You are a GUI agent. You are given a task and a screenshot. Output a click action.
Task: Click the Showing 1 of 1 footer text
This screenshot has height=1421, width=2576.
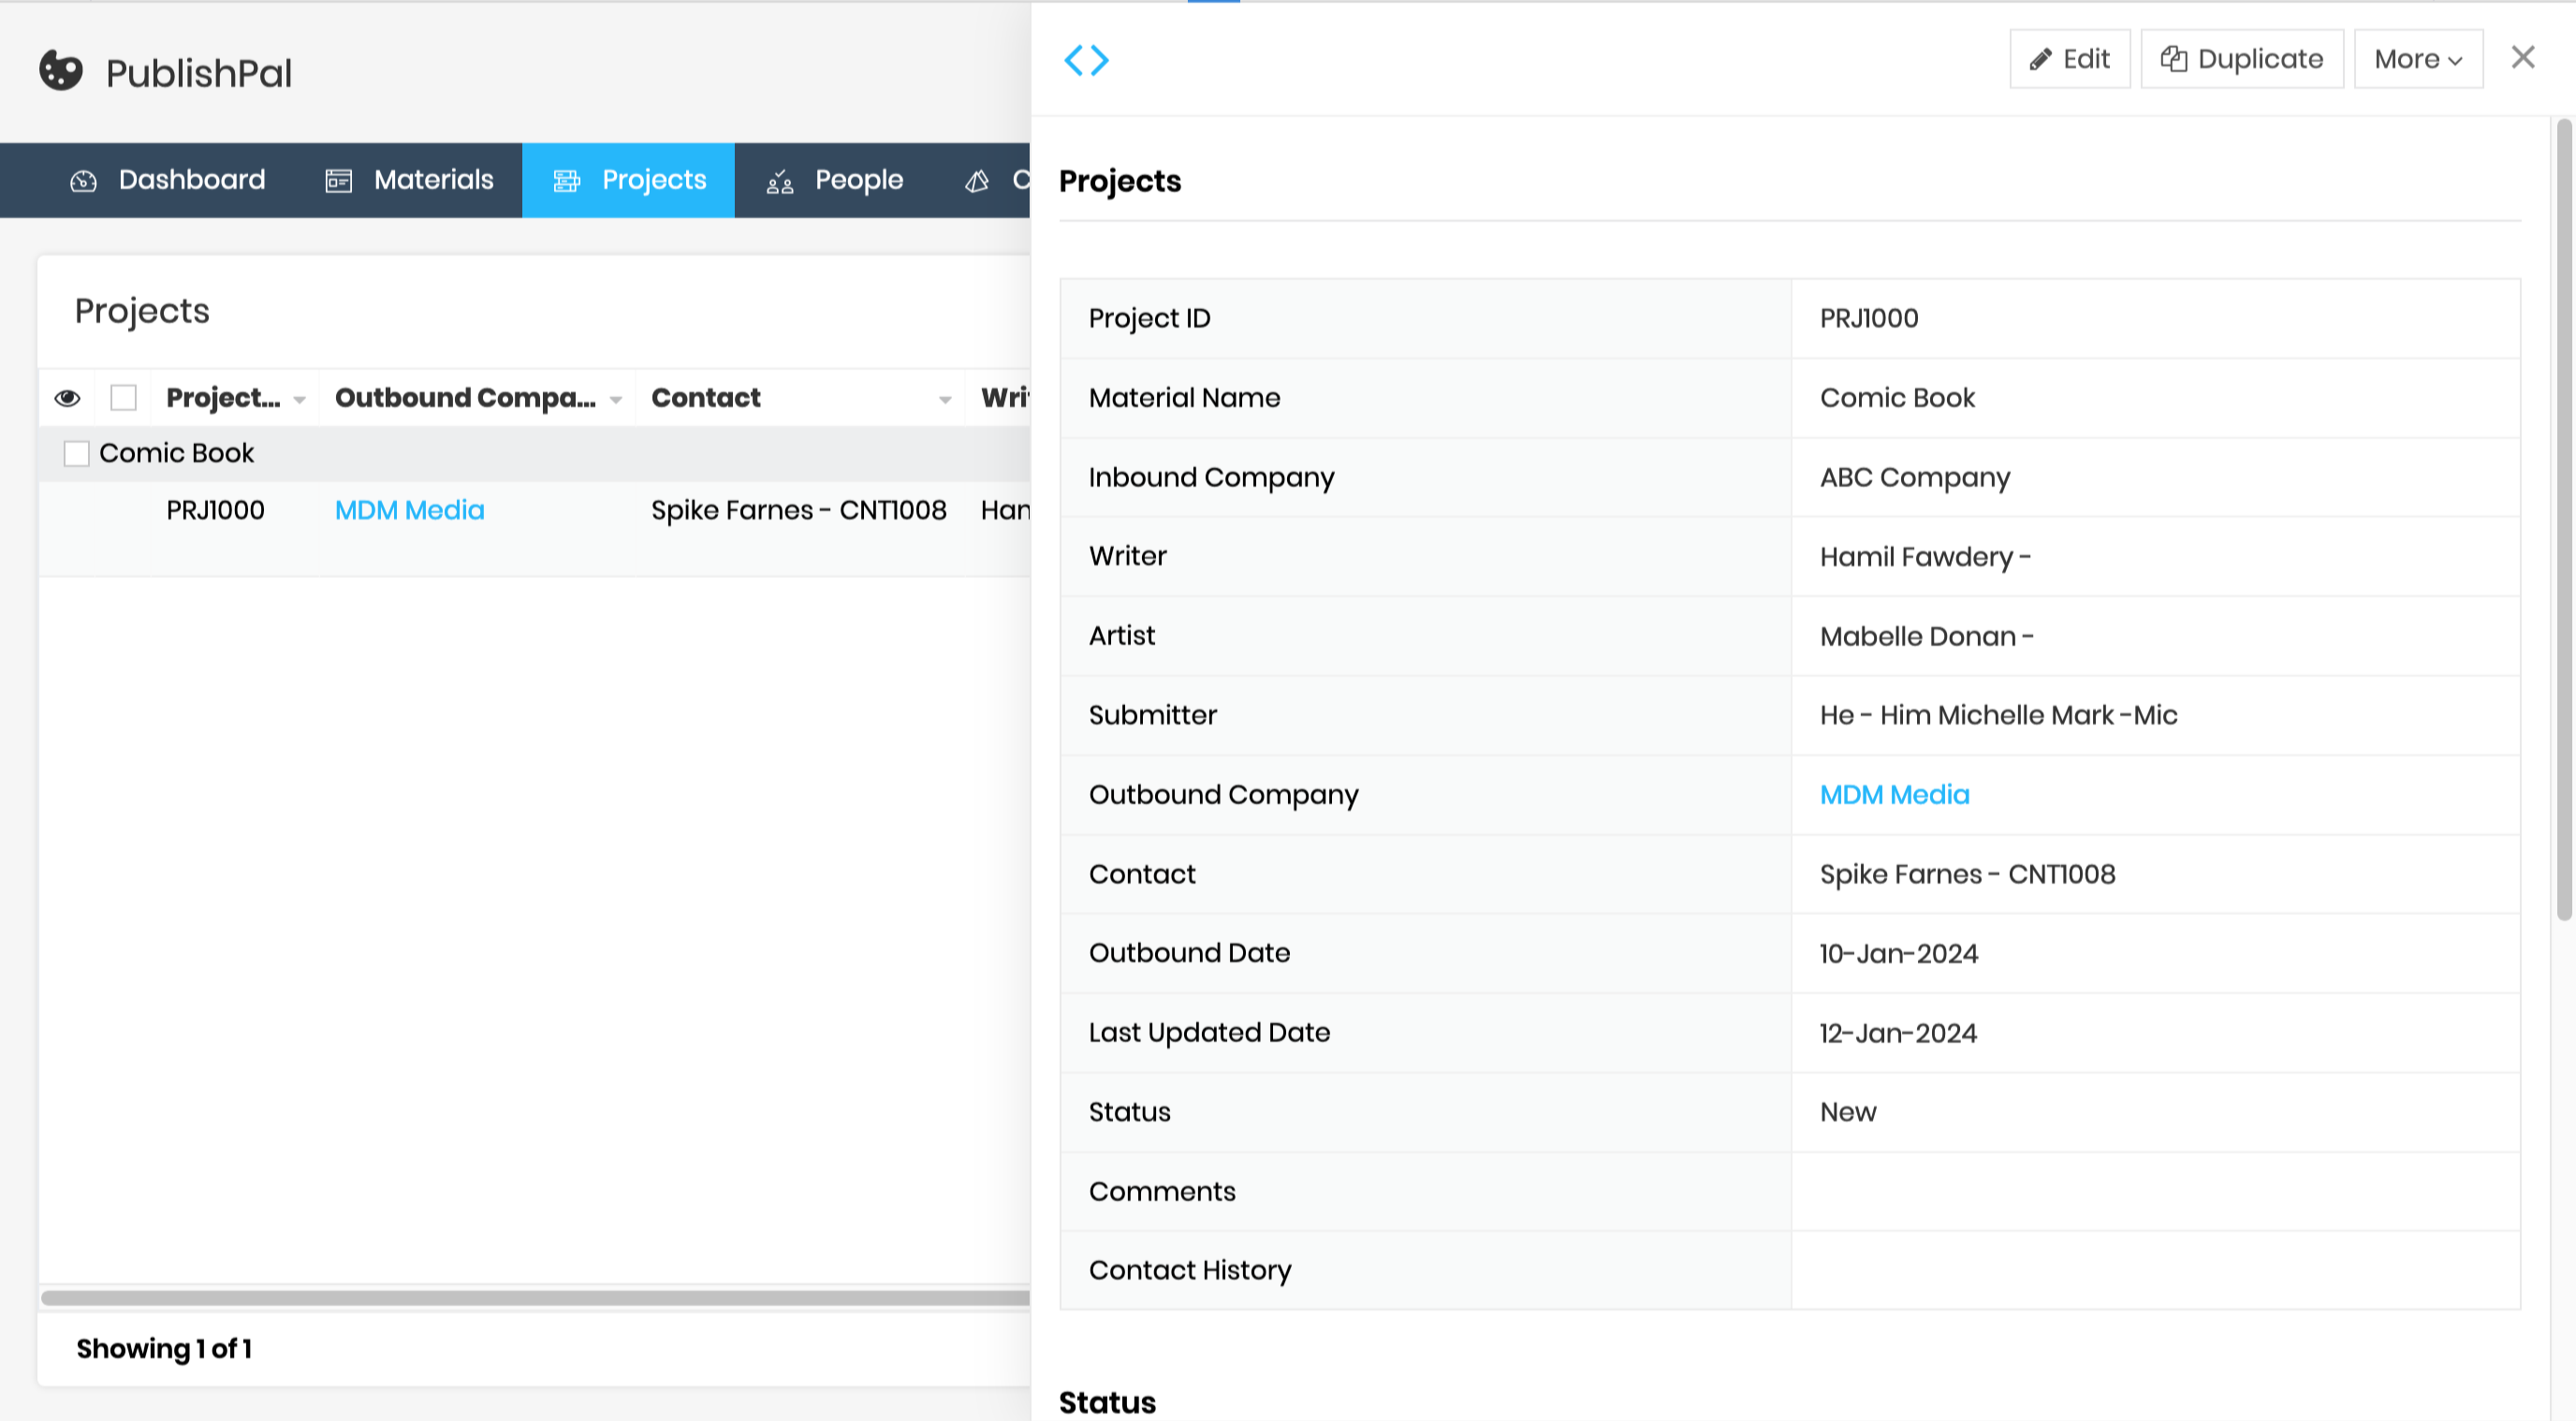pos(165,1349)
